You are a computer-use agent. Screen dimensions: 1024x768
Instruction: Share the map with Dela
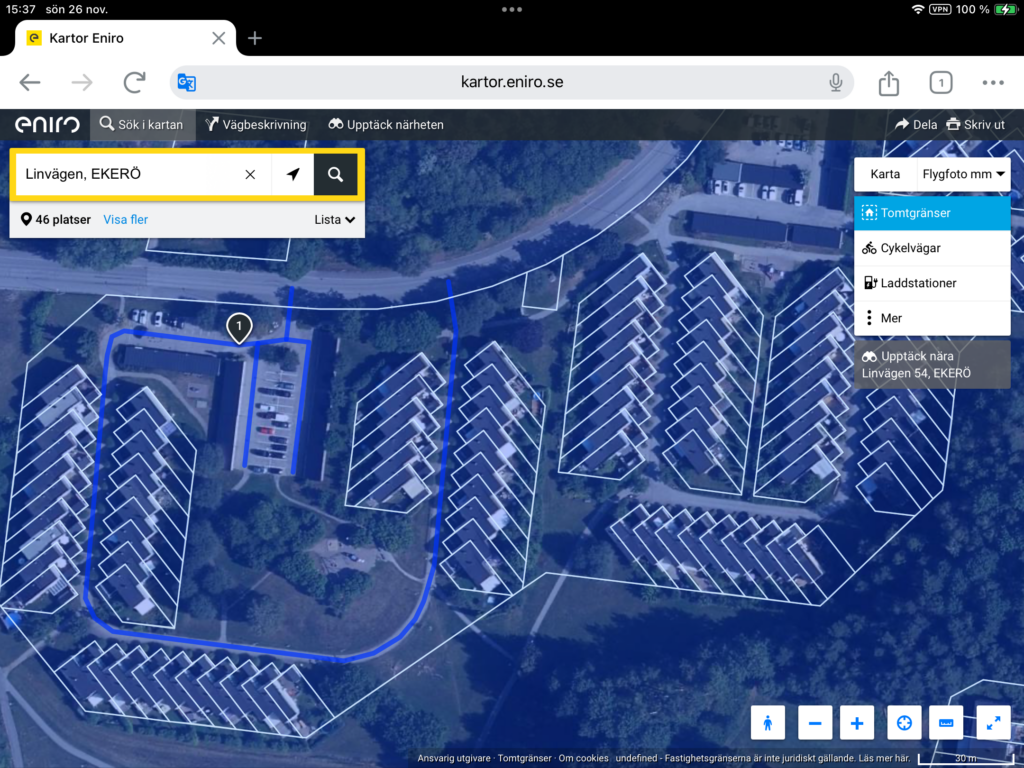(916, 125)
